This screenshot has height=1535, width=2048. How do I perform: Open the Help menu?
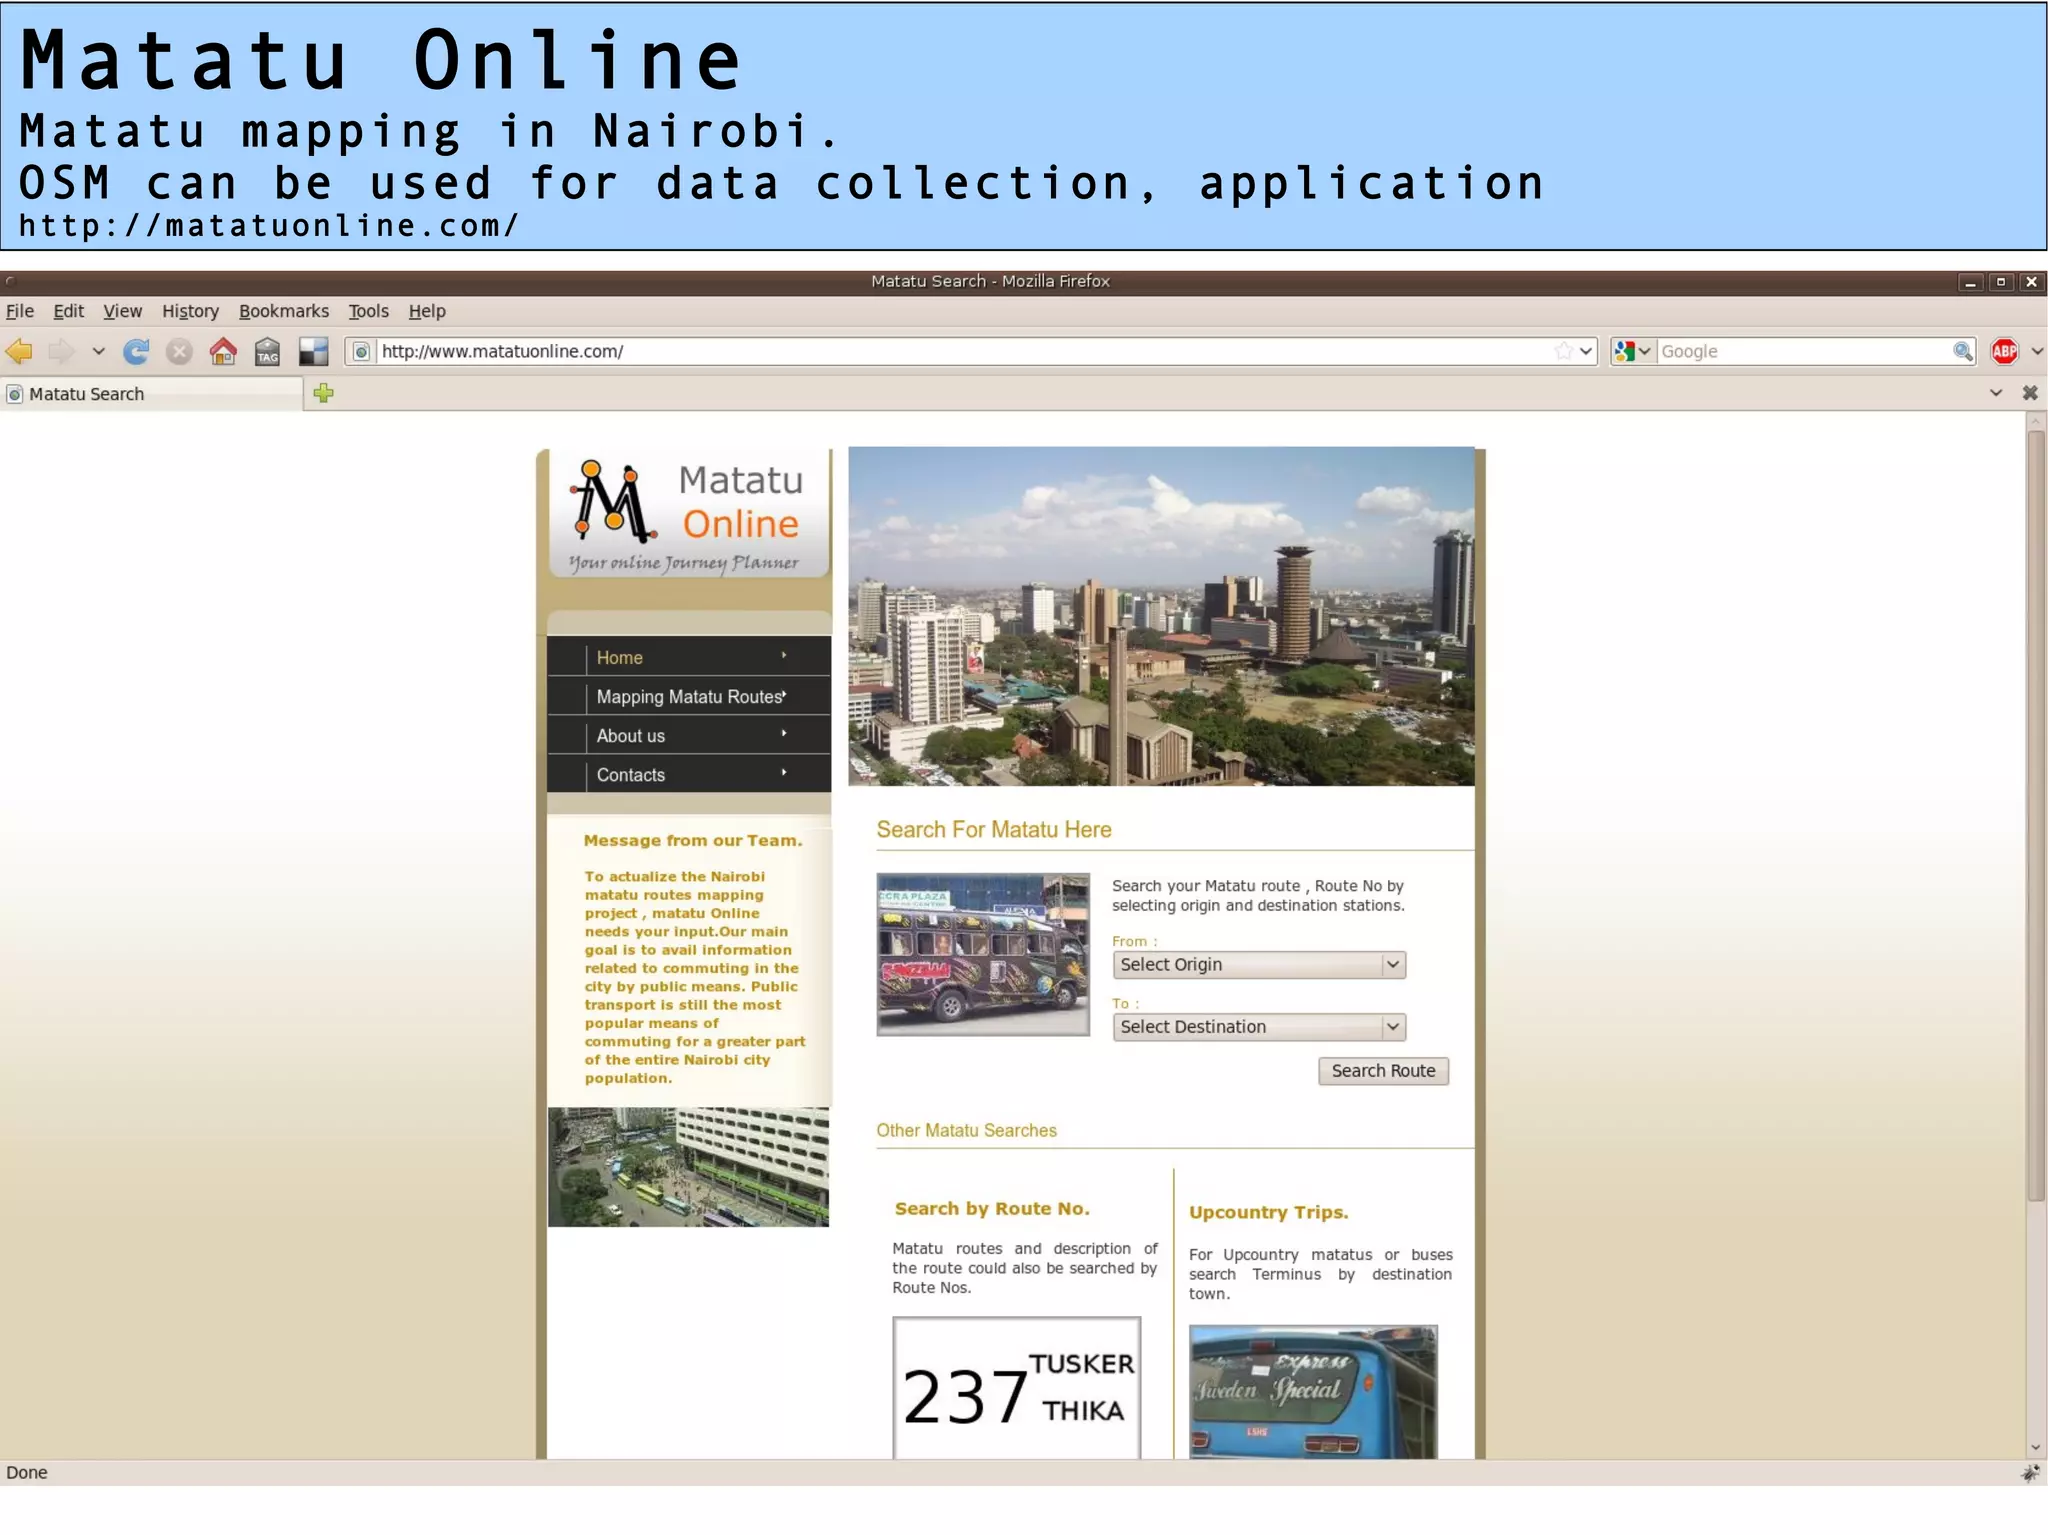pos(427,311)
